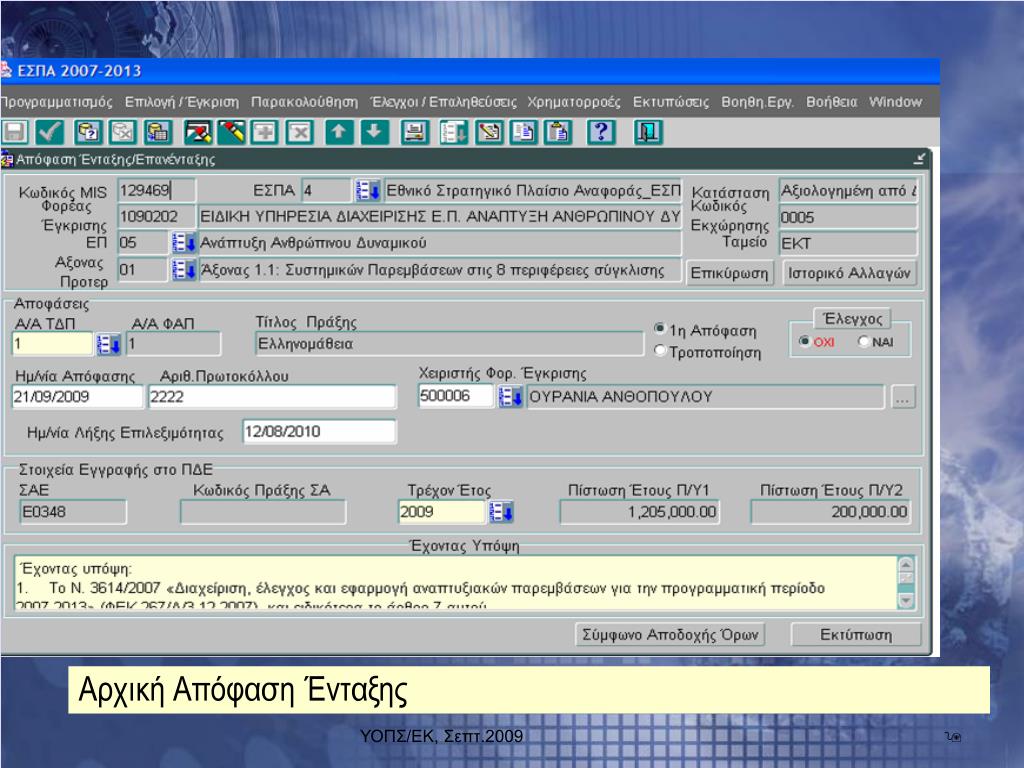Open the Άξονας Προτερ list of values
Viewport: 1024px width, 768px height.
click(184, 270)
